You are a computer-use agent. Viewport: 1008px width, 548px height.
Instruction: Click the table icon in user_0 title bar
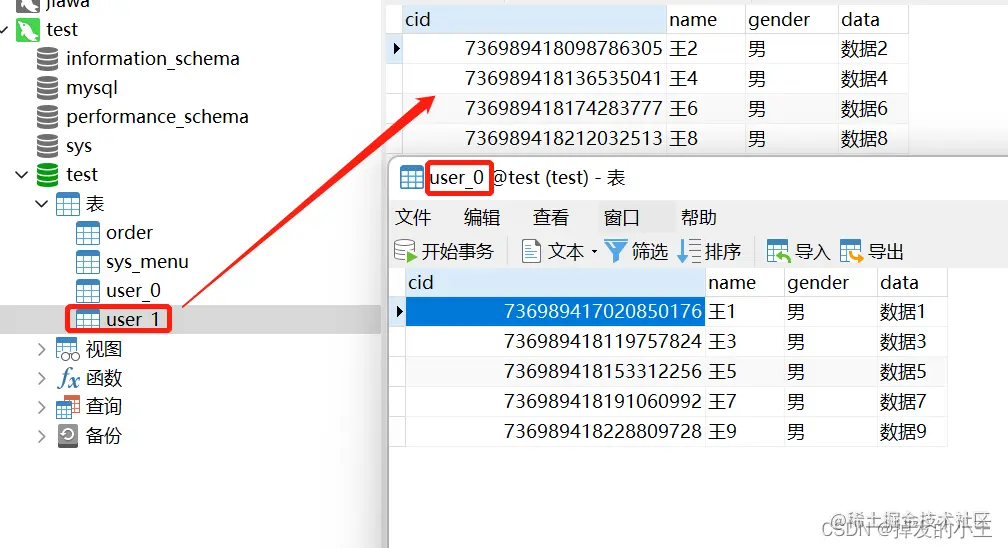411,178
